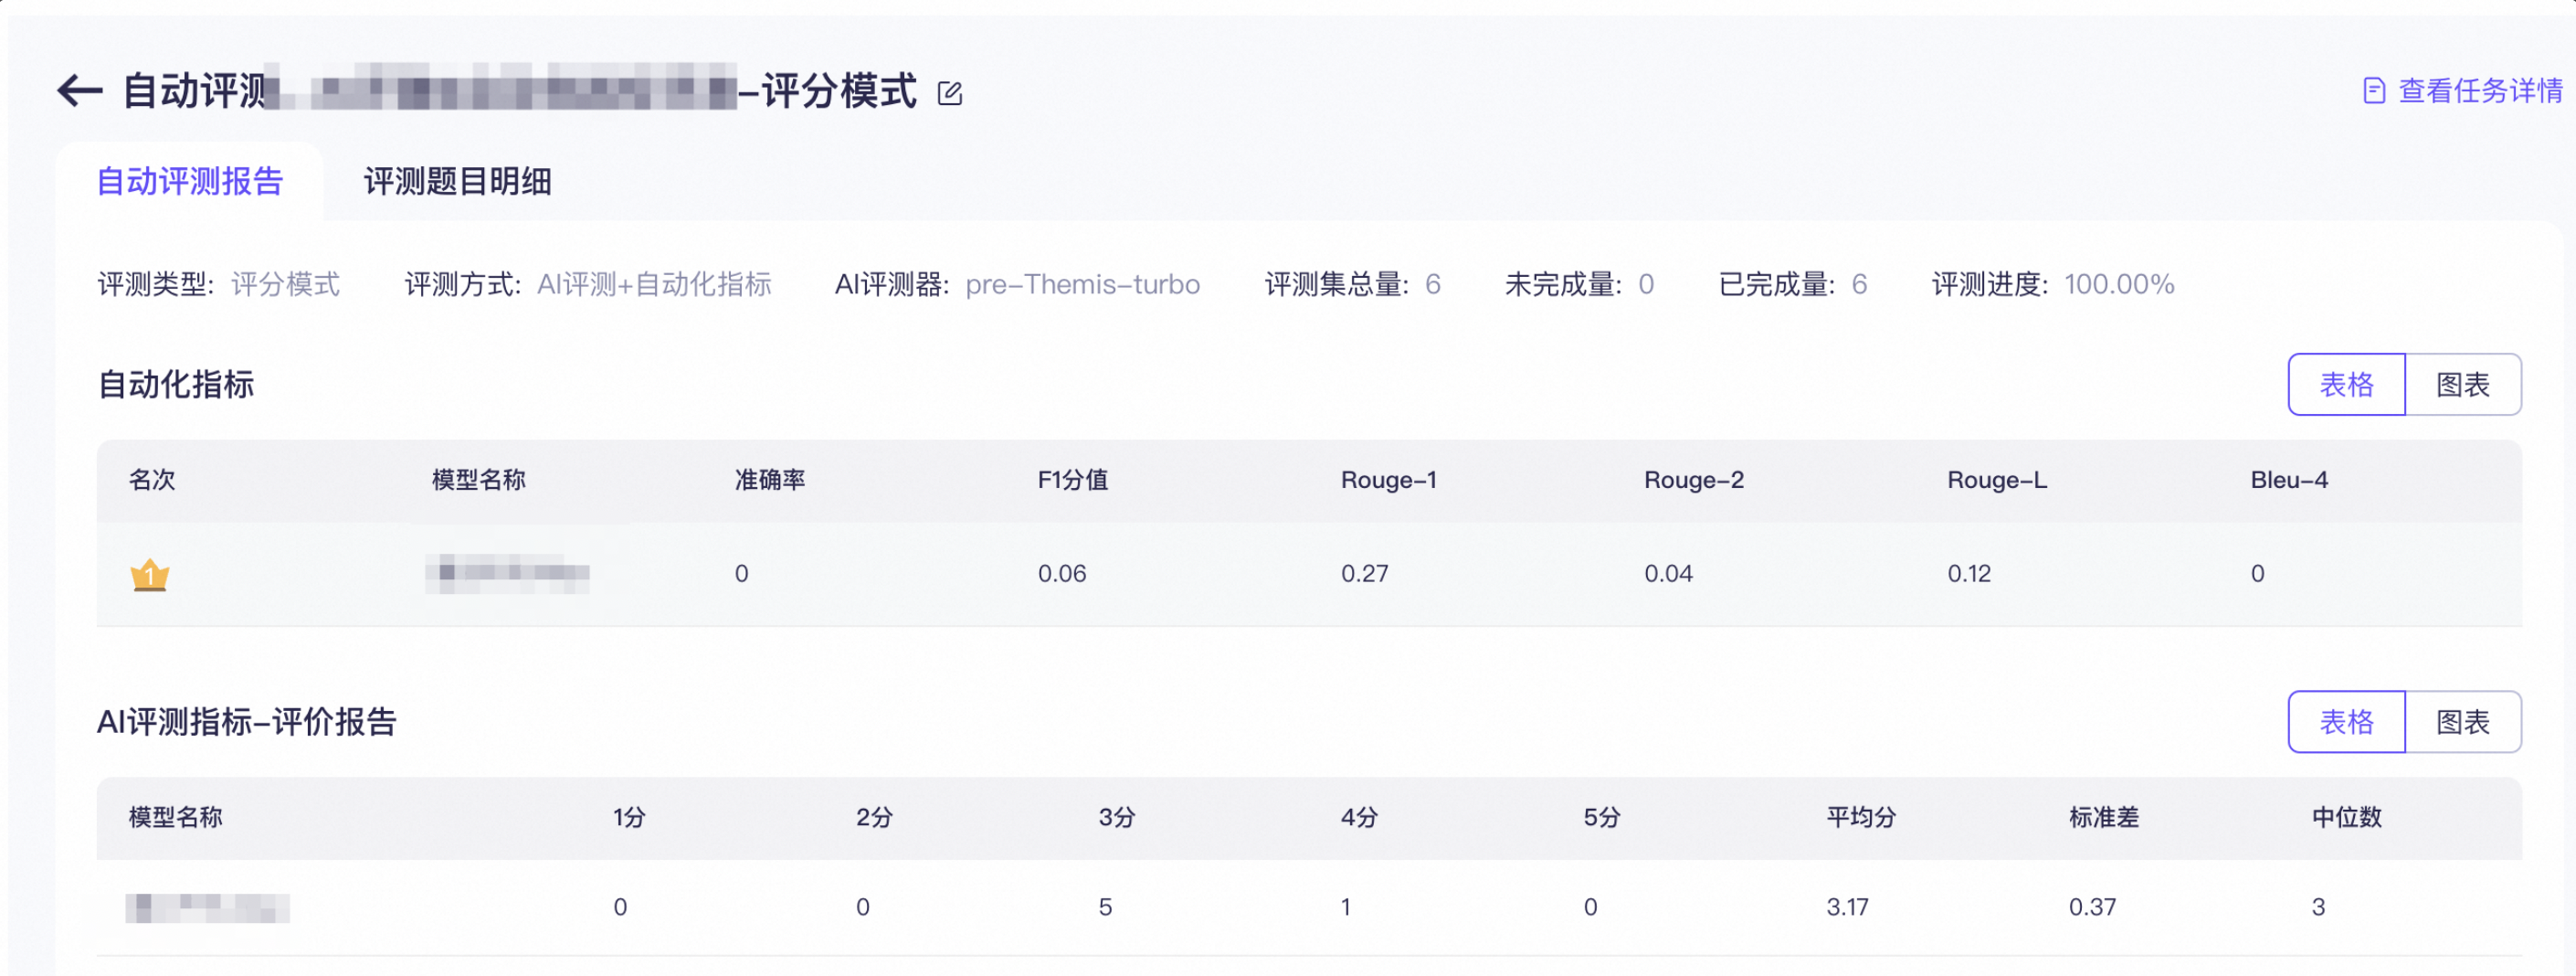Open the task details document icon
Viewport: 2576px width, 976px height.
tap(2374, 91)
